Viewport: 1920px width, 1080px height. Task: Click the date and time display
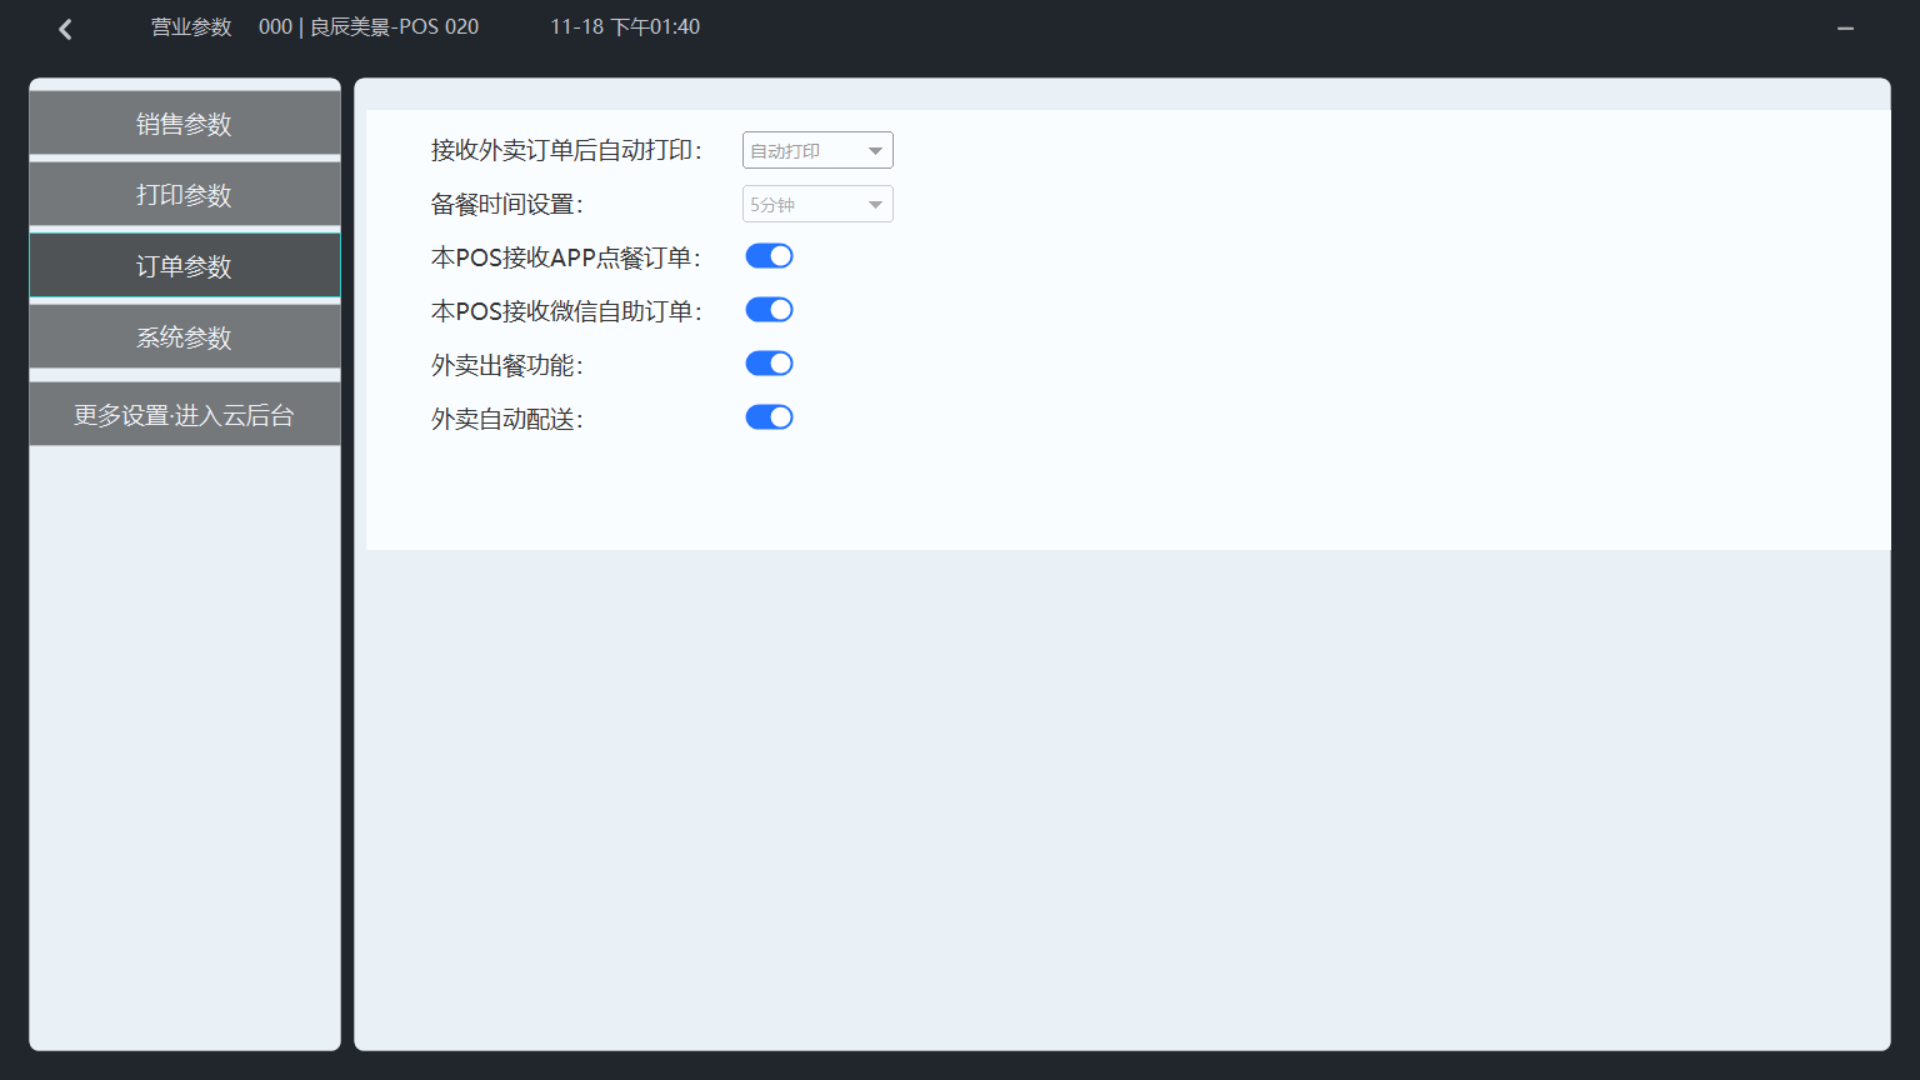[625, 27]
